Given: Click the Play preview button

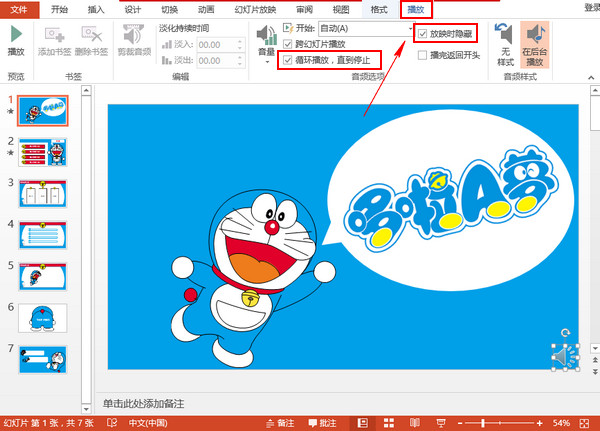Looking at the screenshot, I should pyautogui.click(x=16, y=40).
